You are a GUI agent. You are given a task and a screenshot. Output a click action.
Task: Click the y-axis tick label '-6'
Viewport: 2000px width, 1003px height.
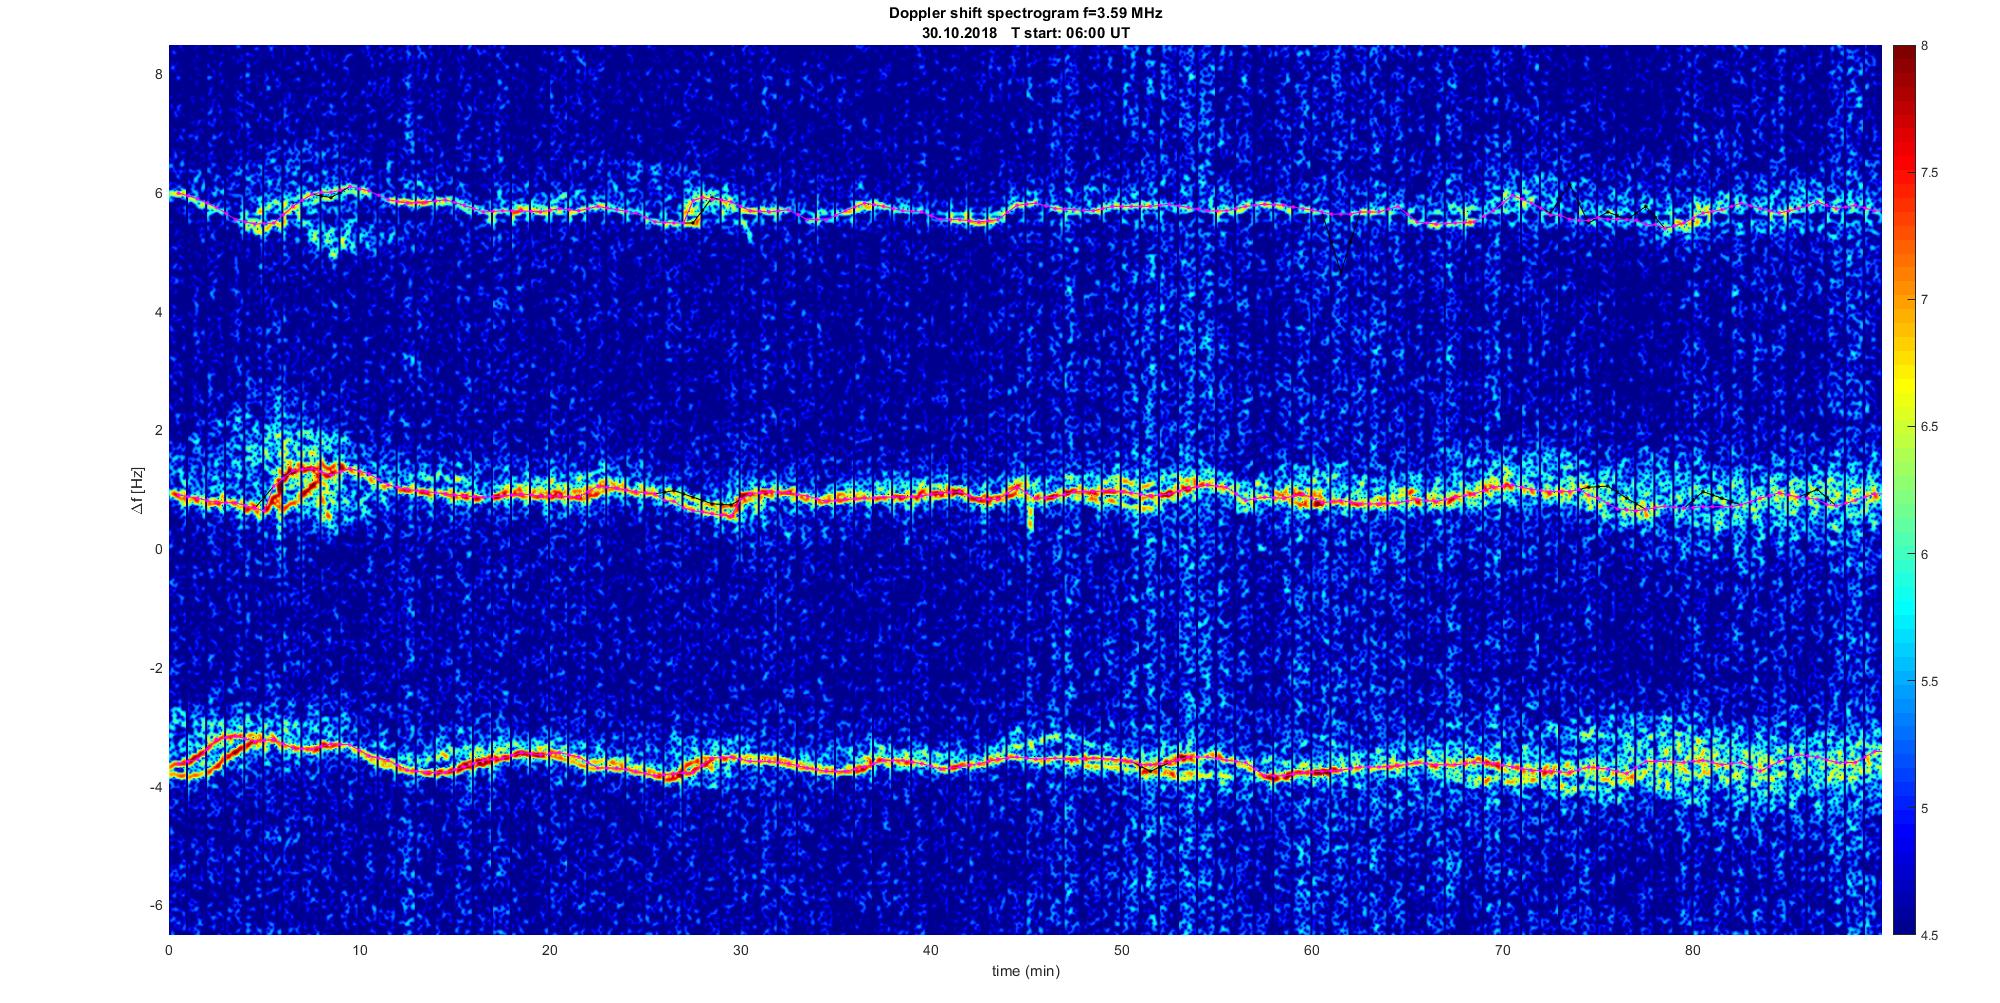click(x=157, y=906)
